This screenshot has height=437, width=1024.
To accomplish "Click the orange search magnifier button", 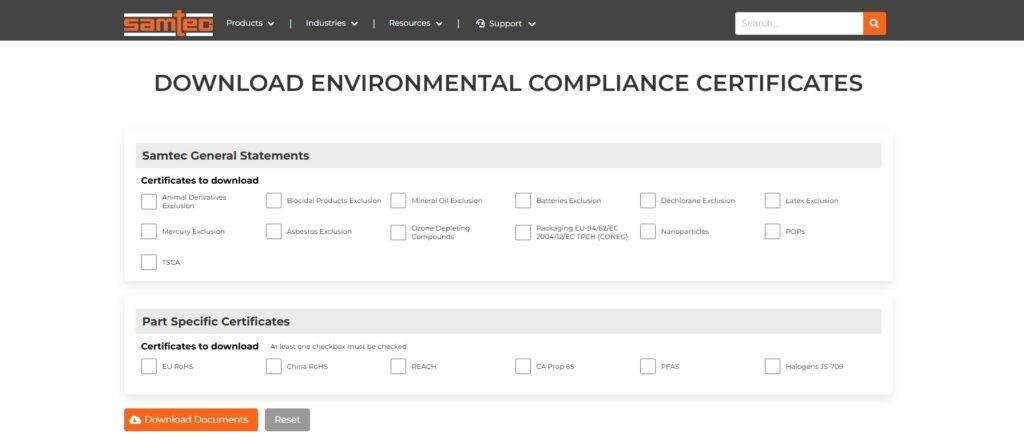I will (x=874, y=23).
